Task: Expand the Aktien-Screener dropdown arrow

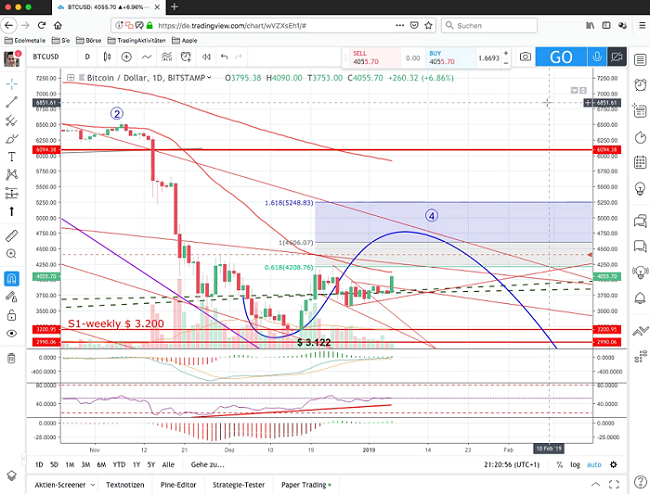Action: point(93,485)
